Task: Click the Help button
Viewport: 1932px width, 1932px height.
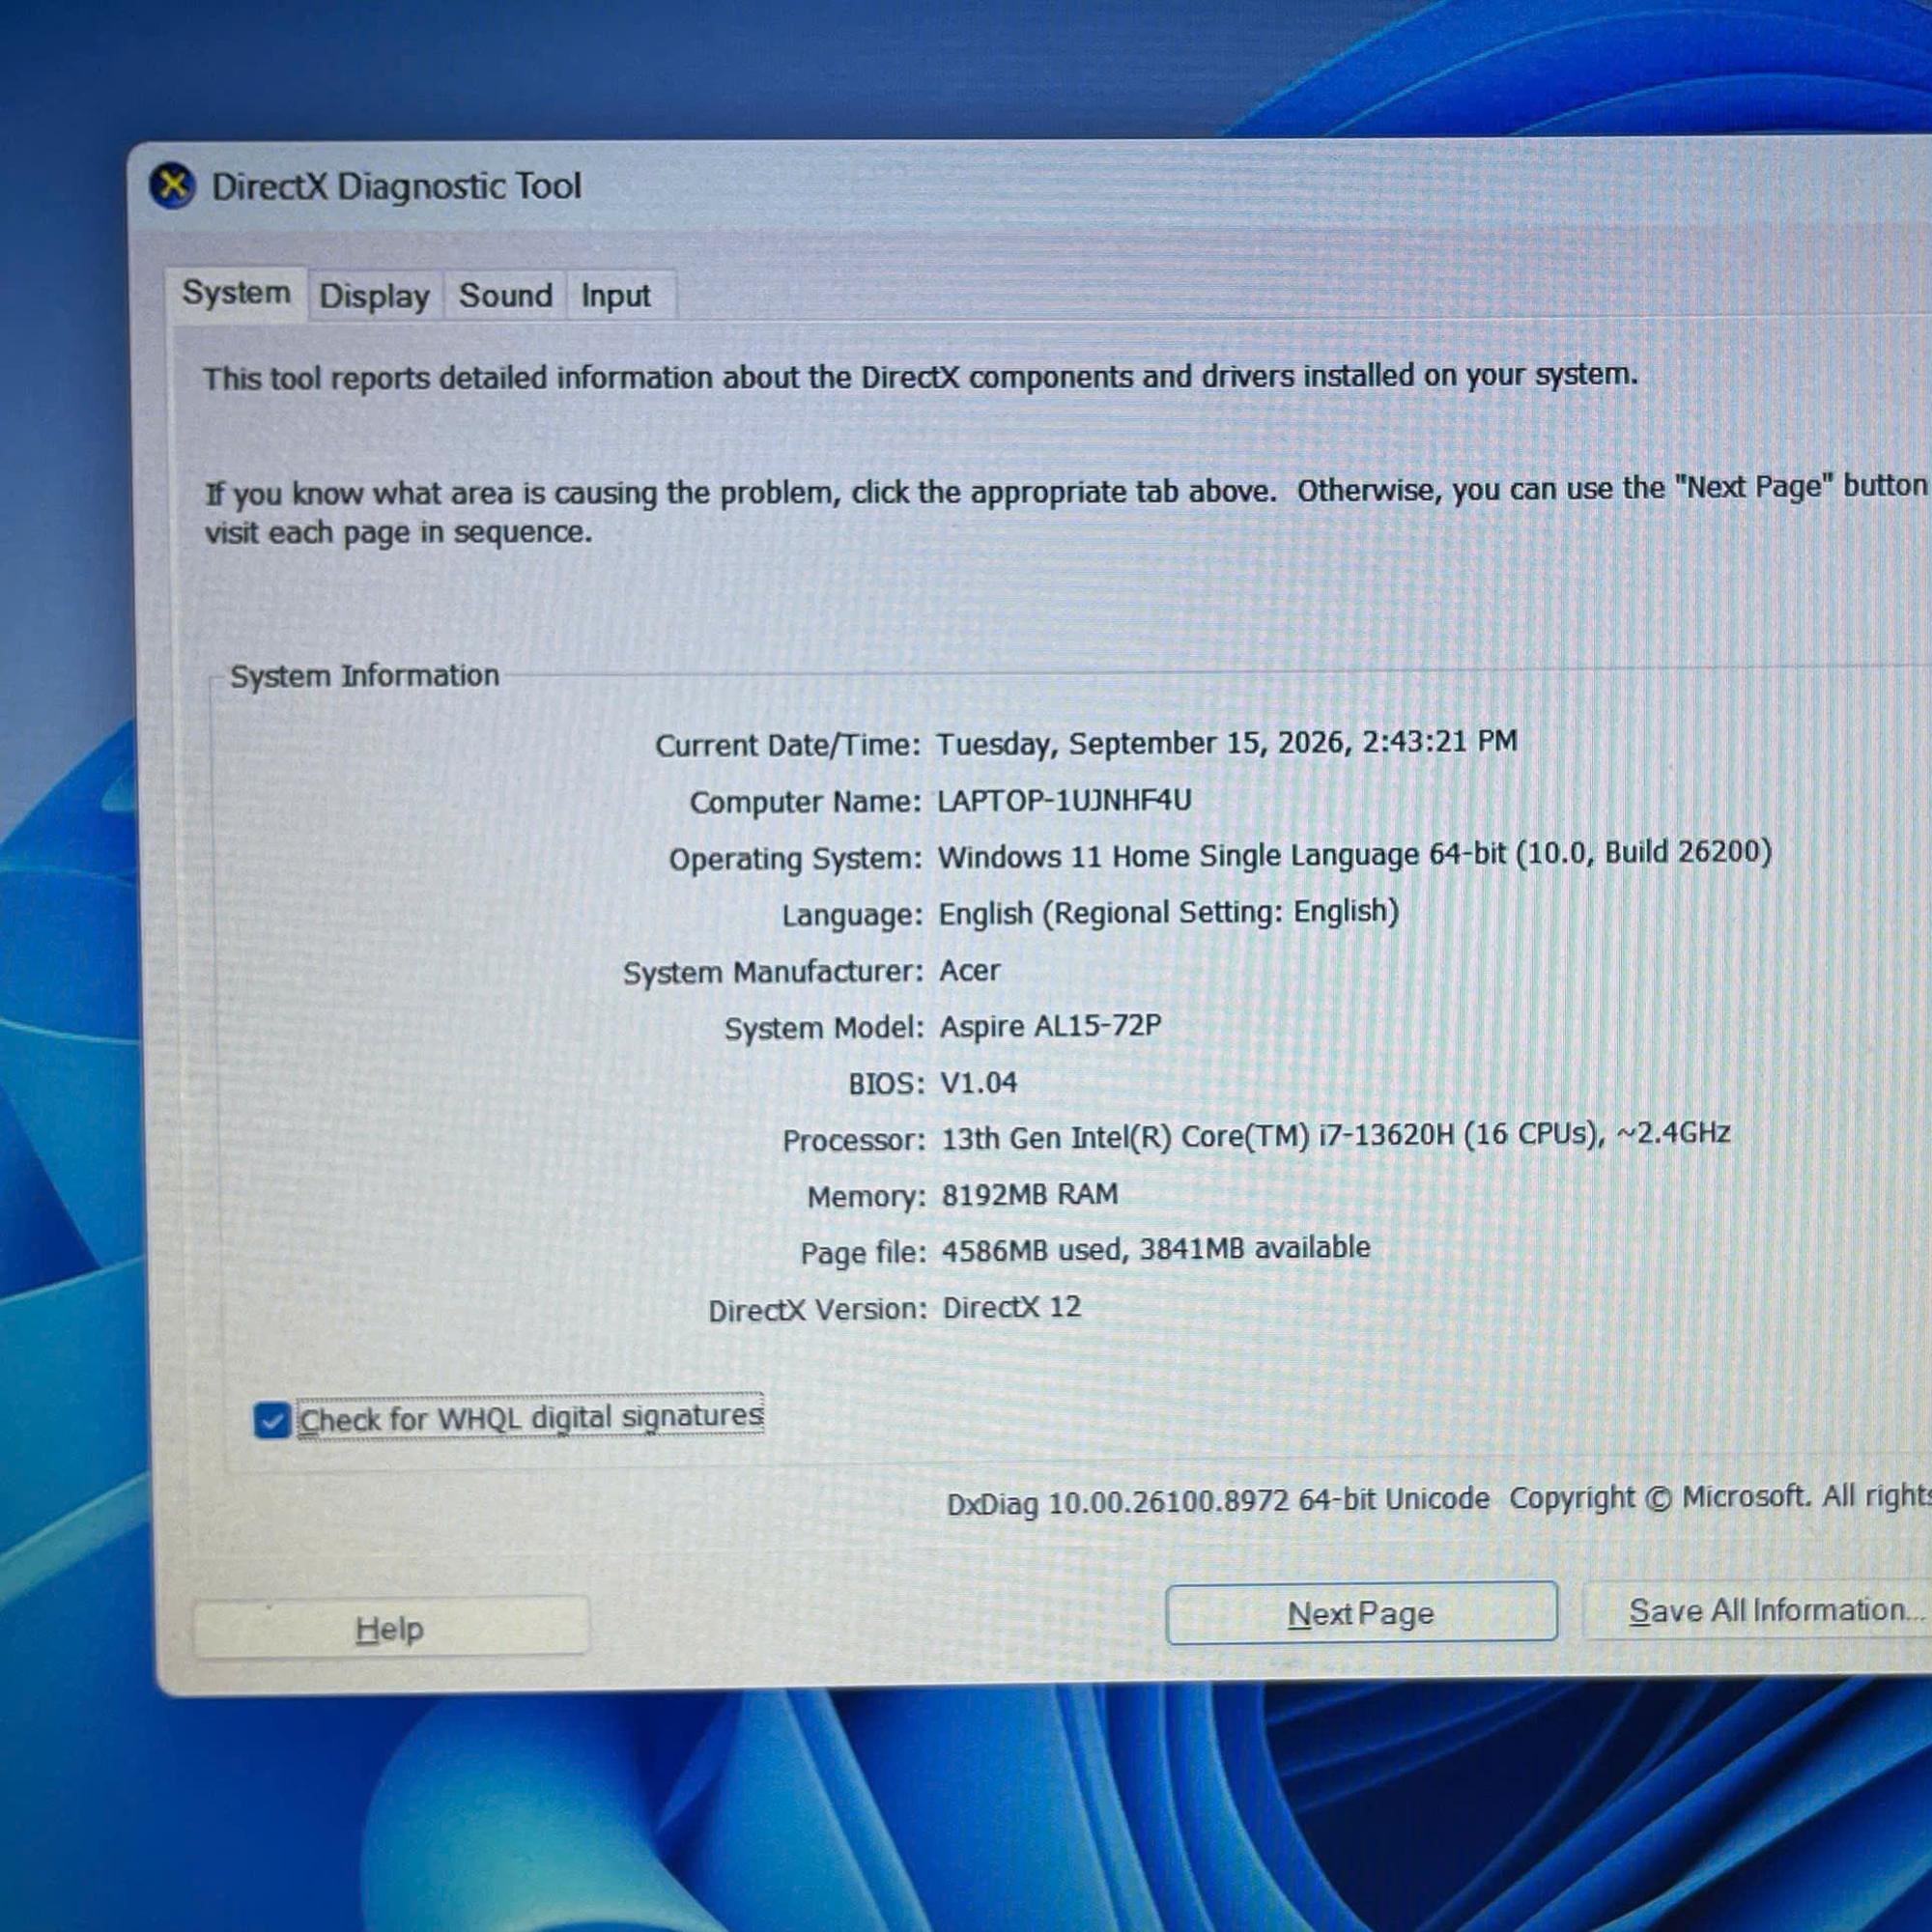Action: tap(390, 1628)
